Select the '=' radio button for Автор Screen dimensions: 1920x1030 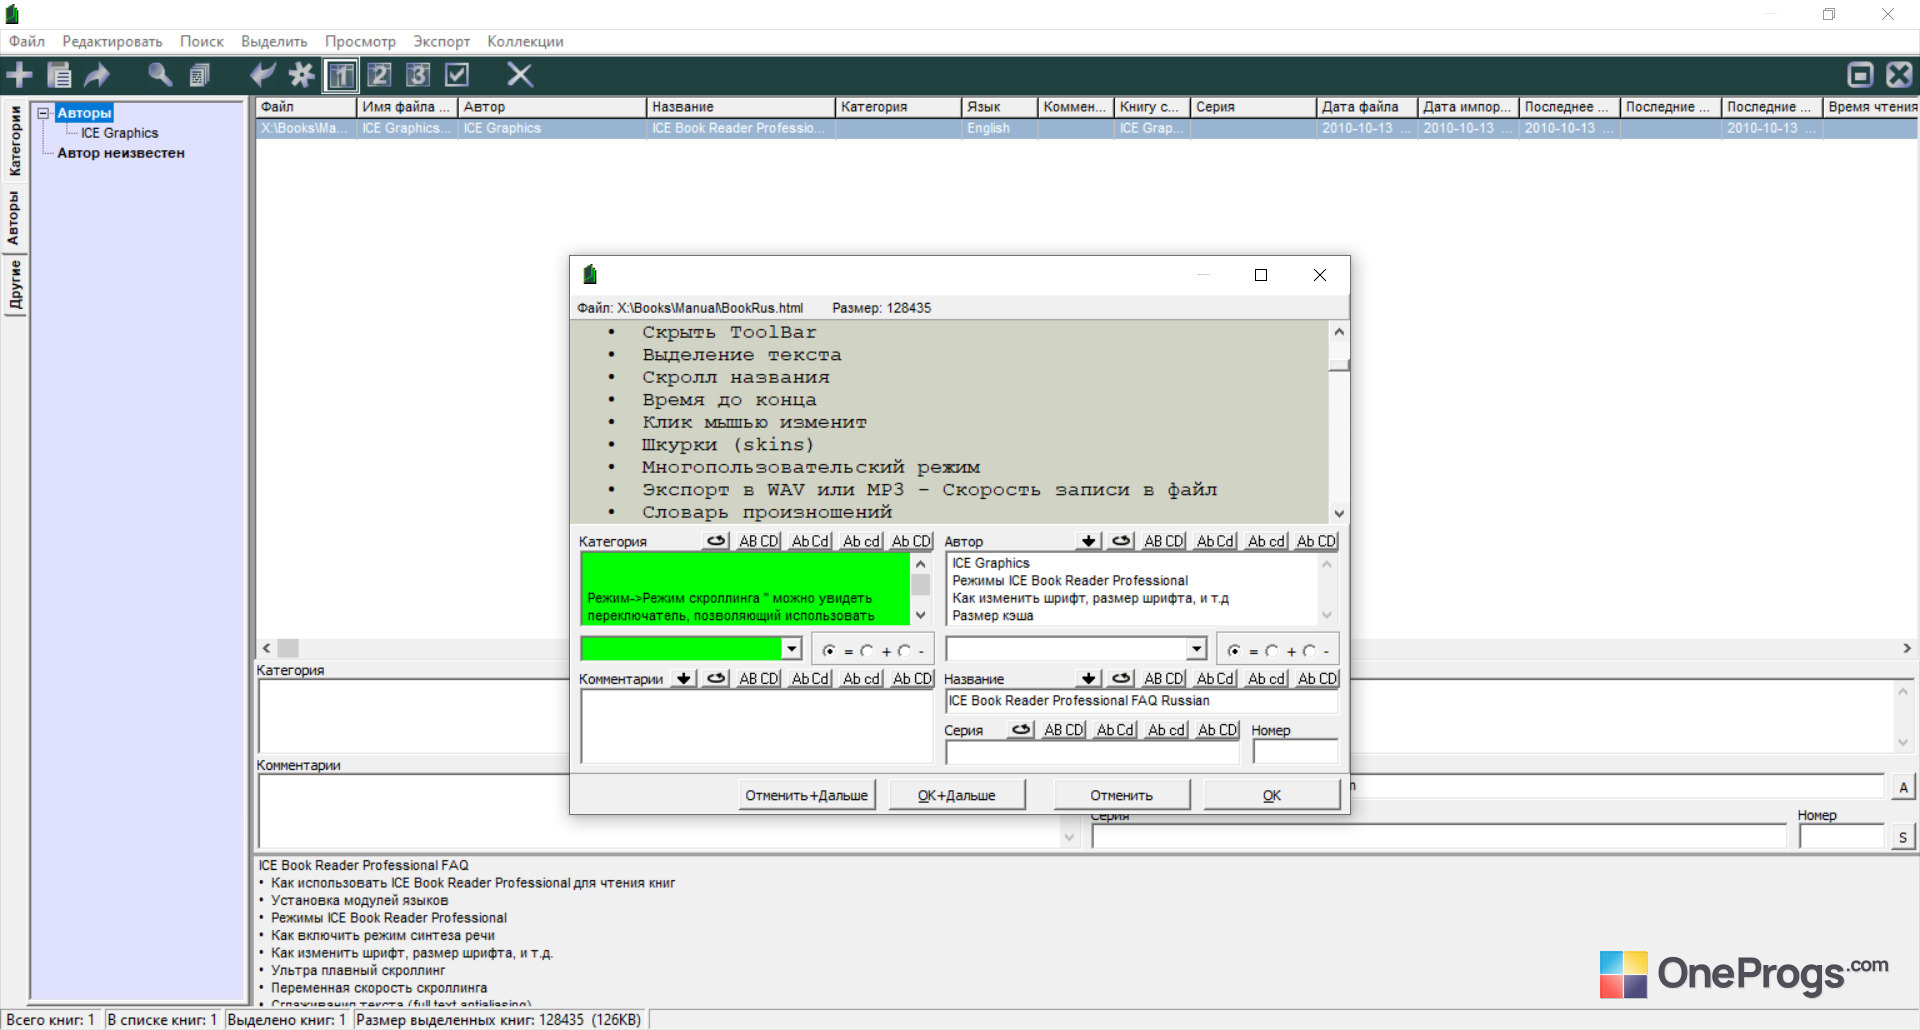click(x=1234, y=651)
